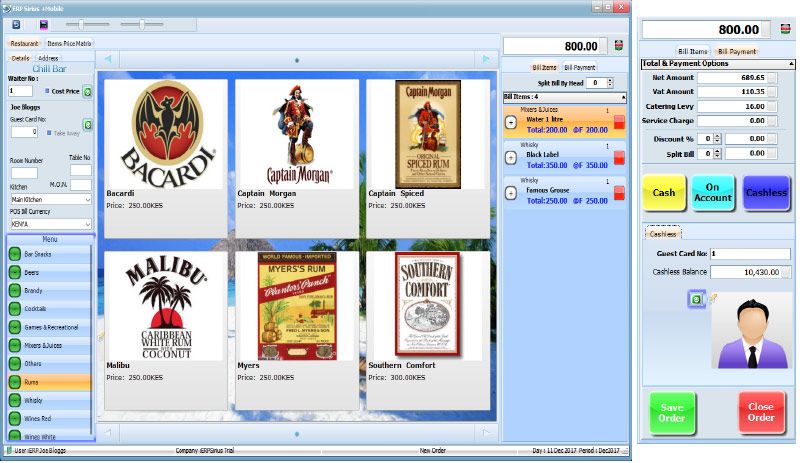Image resolution: width=800 pixels, height=463 pixels.
Task: Click Split Bill stepper arrows in payment panel
Action: click(717, 154)
